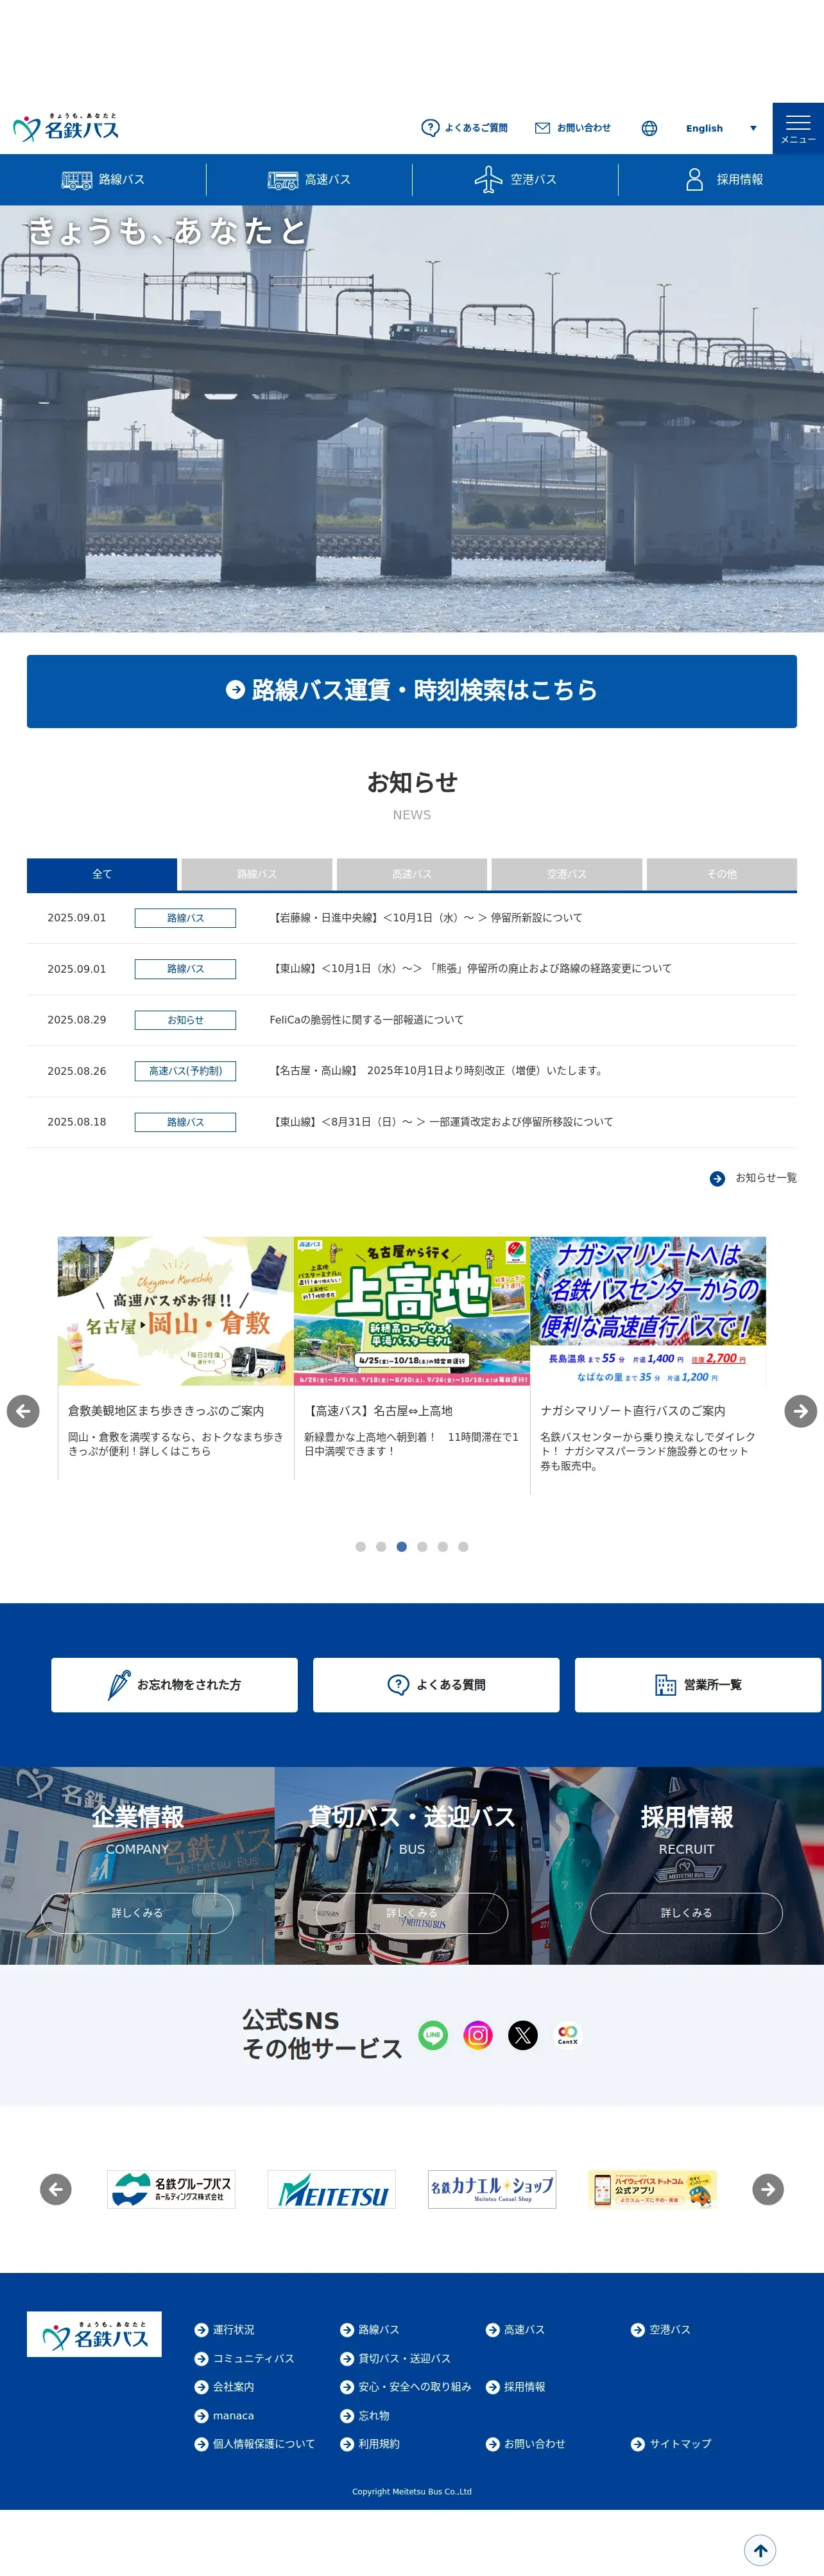Select the その他 news tab

(722, 874)
